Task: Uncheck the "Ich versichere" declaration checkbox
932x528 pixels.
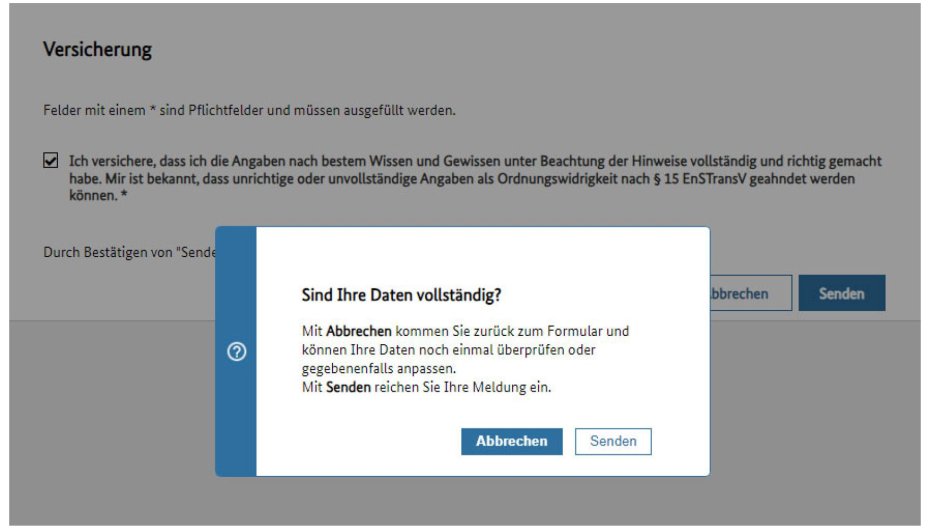Action: coord(51,161)
